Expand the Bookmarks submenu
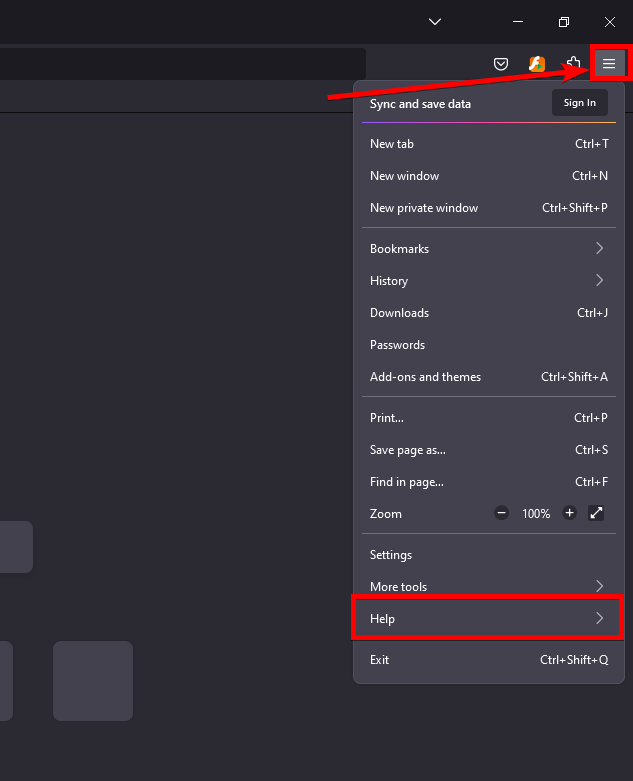This screenshot has height=781, width=633. pyautogui.click(x=488, y=248)
